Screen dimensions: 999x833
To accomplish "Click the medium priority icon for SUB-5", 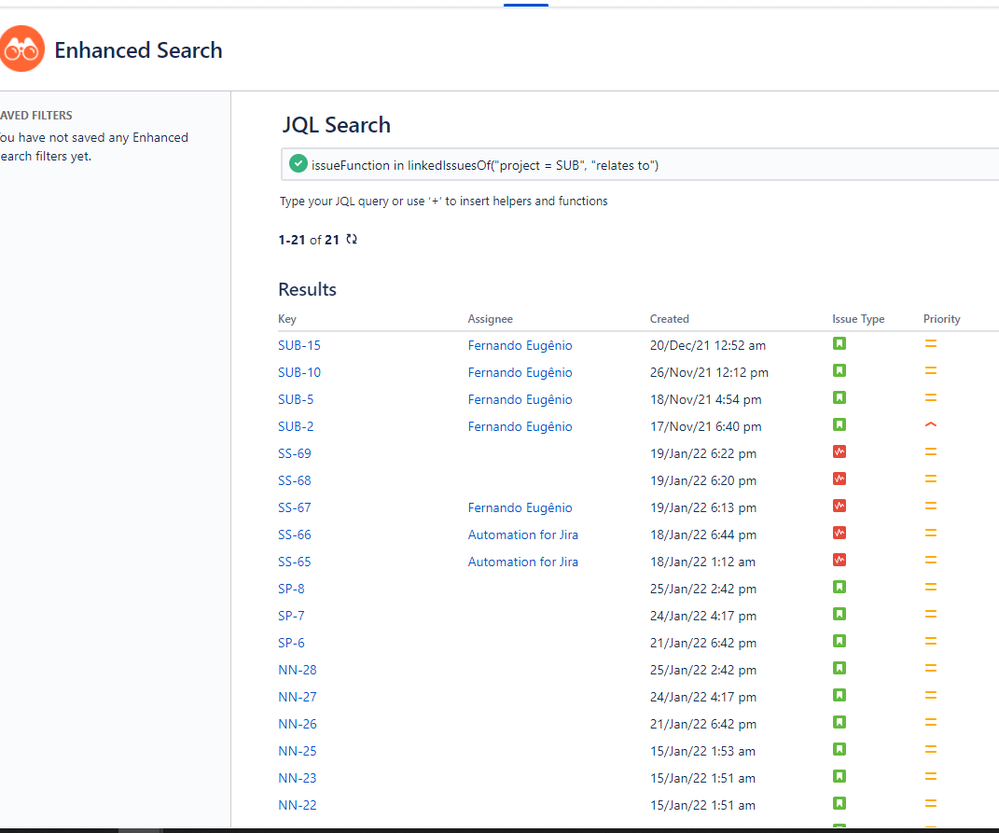I will click(x=931, y=398).
